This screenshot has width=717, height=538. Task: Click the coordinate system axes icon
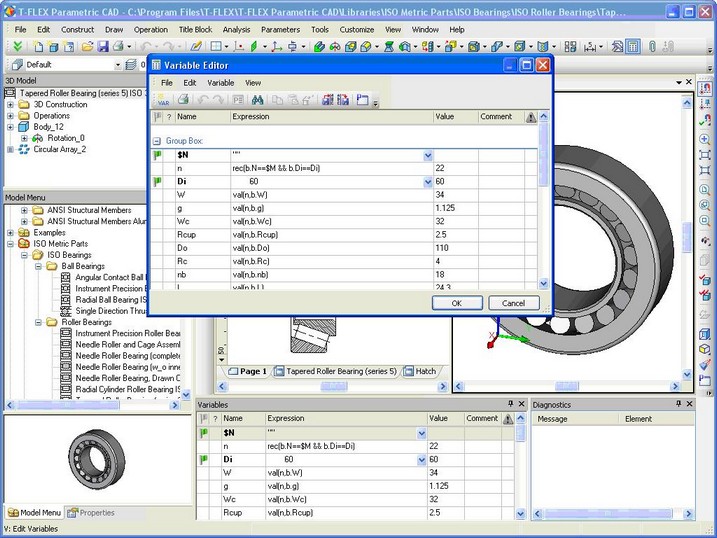click(x=276, y=46)
